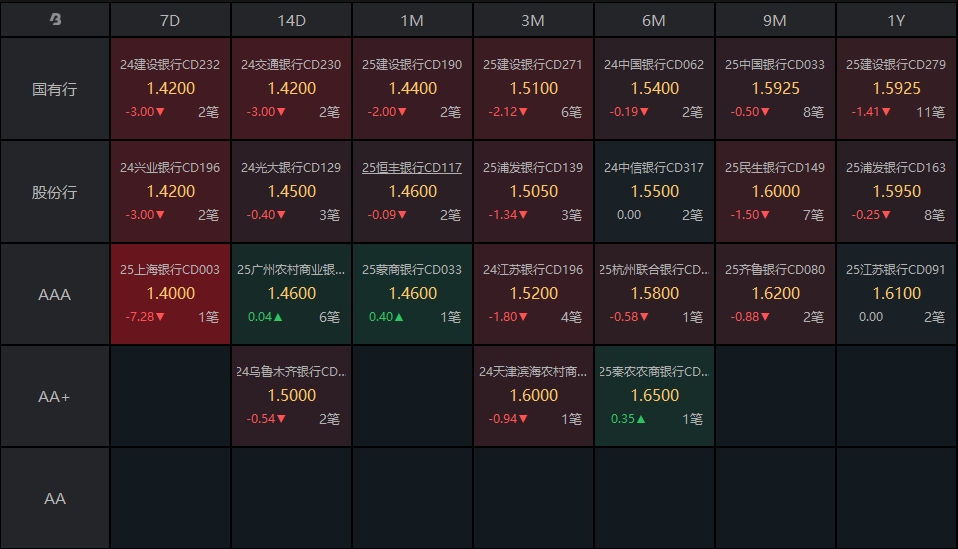Open the 24建设银行CD232 cell
Viewport: 958px width, 549px height.
point(170,89)
